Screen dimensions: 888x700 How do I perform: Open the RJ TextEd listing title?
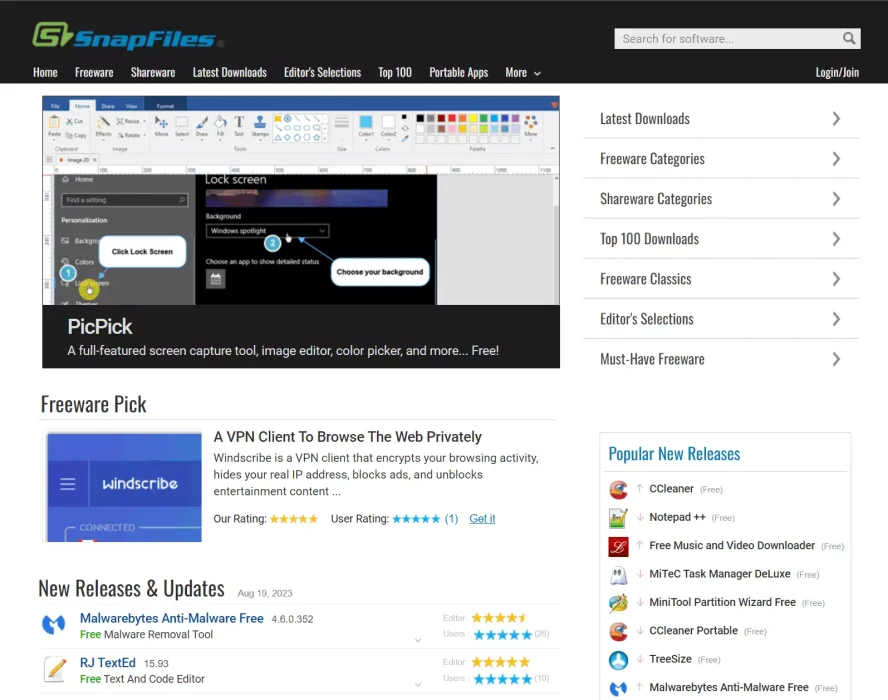click(x=108, y=663)
